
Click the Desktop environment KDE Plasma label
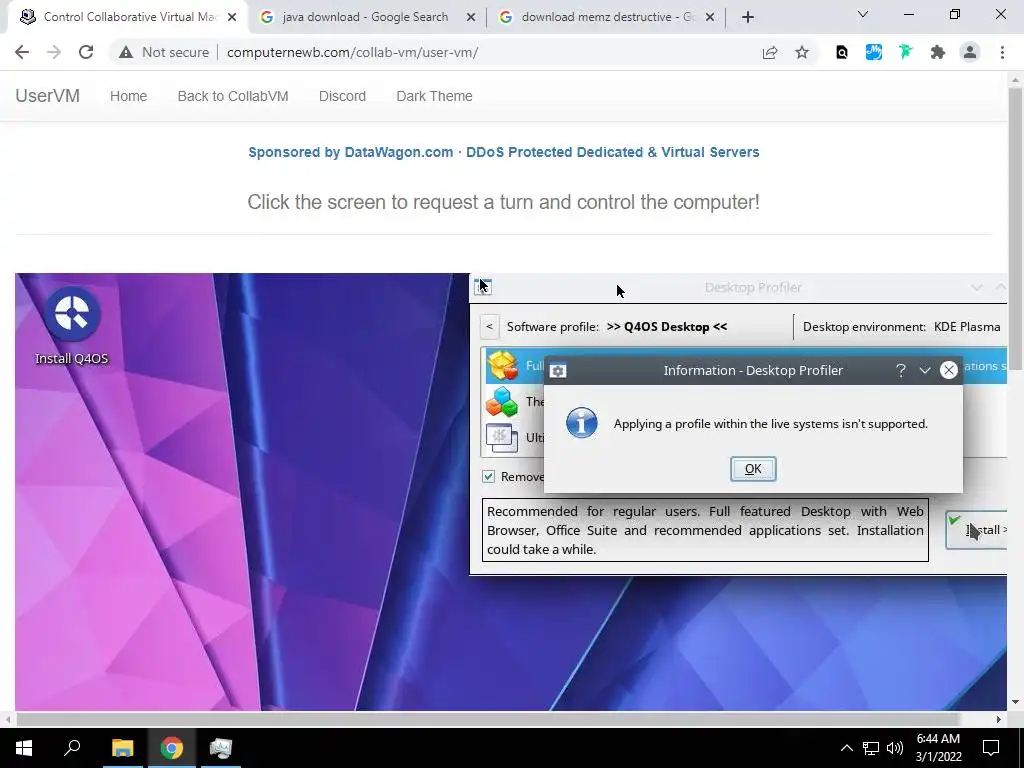901,327
